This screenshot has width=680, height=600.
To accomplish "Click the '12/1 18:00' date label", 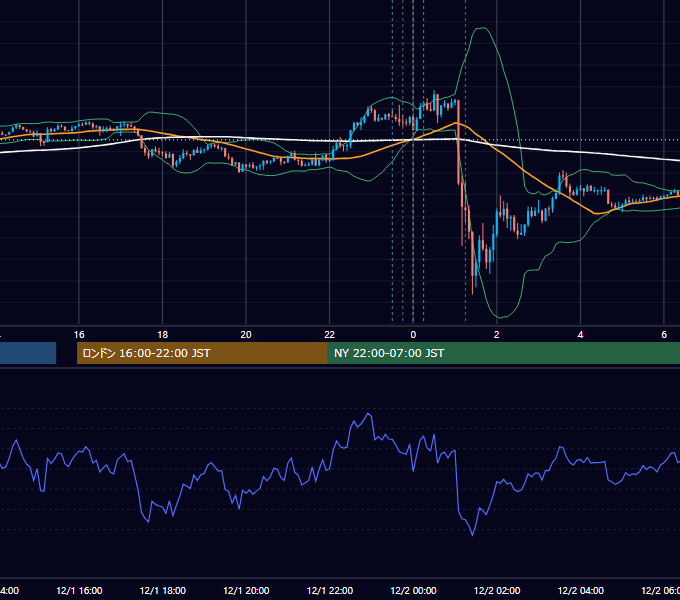I will (163, 591).
